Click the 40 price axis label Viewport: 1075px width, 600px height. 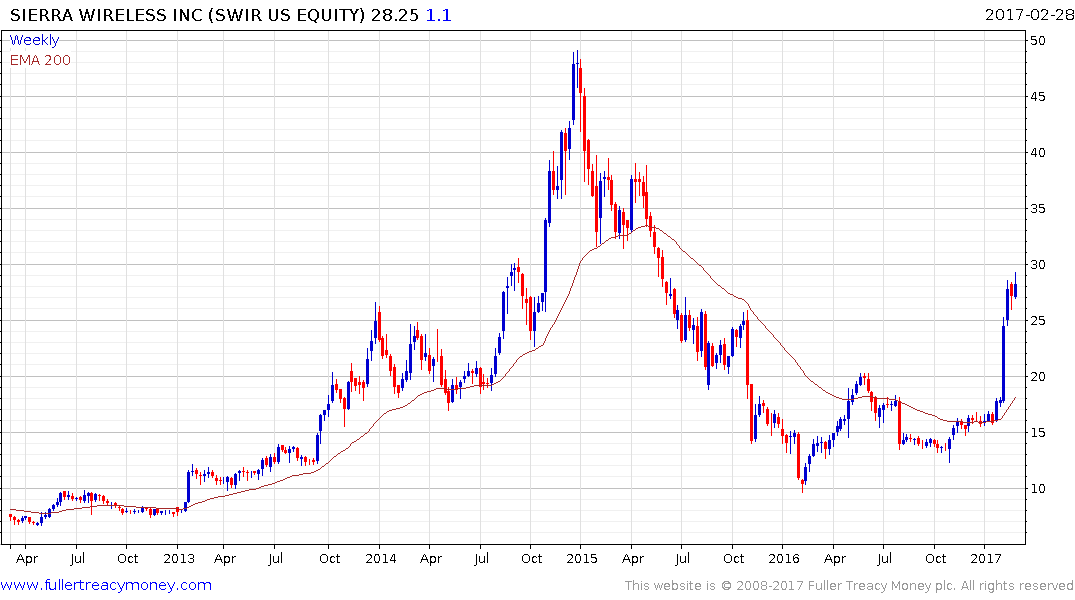tap(1038, 153)
